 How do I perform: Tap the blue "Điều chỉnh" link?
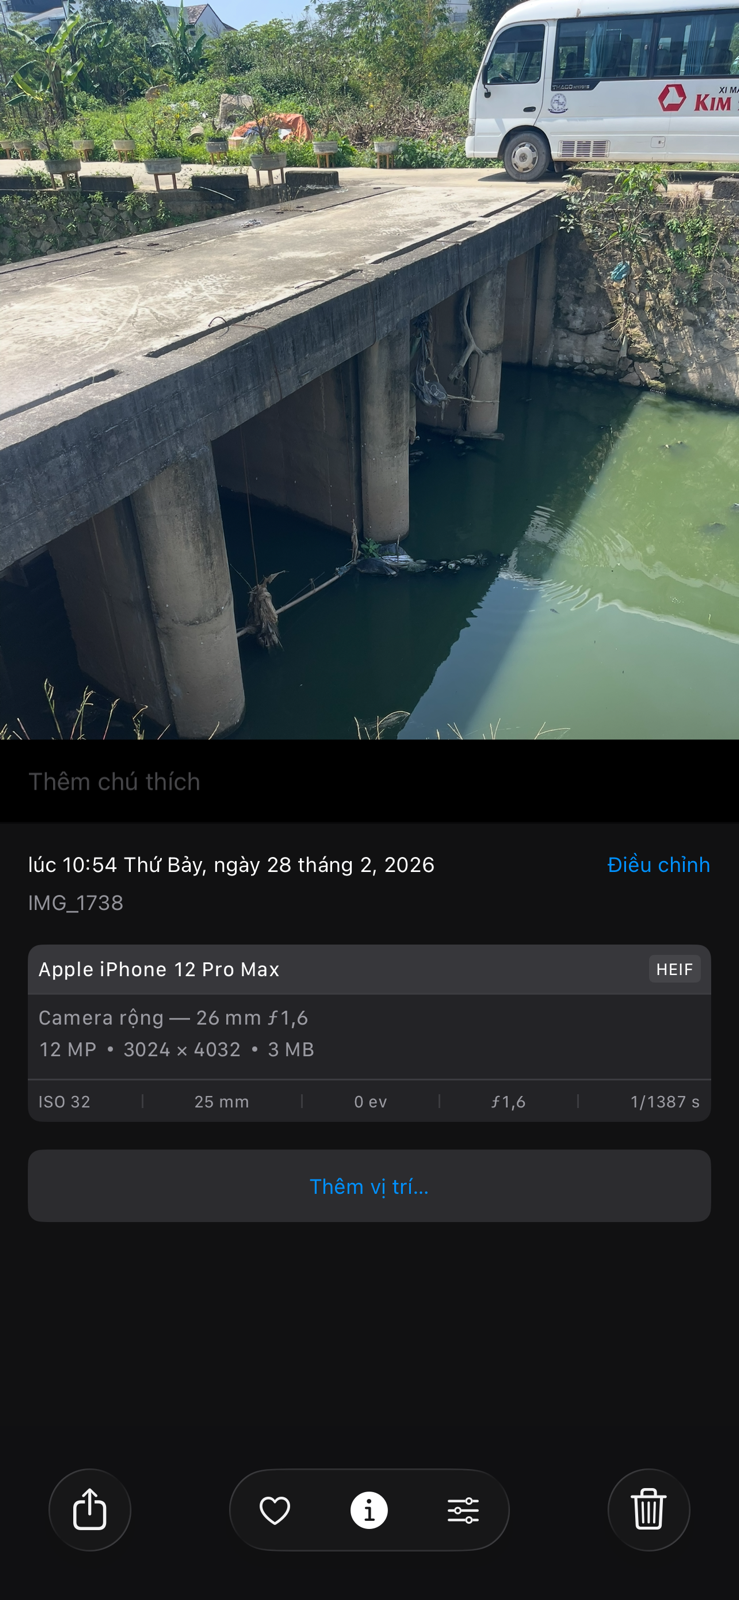(x=658, y=865)
